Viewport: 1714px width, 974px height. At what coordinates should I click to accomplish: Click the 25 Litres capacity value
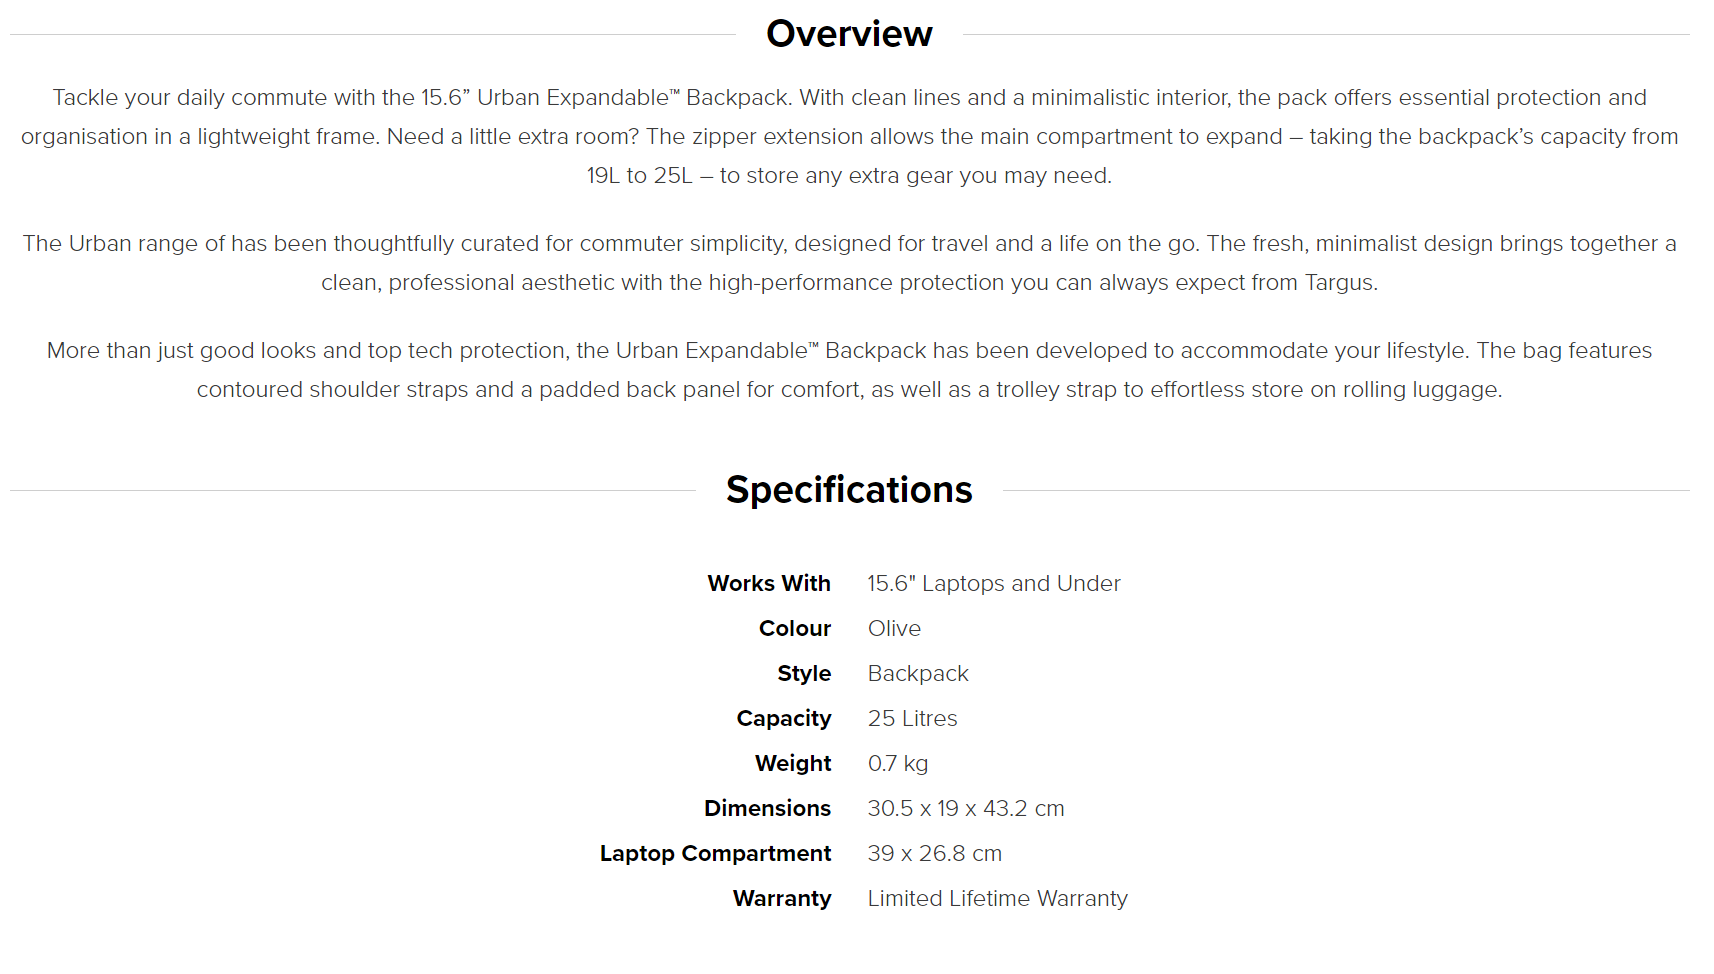pyautogui.click(x=912, y=718)
